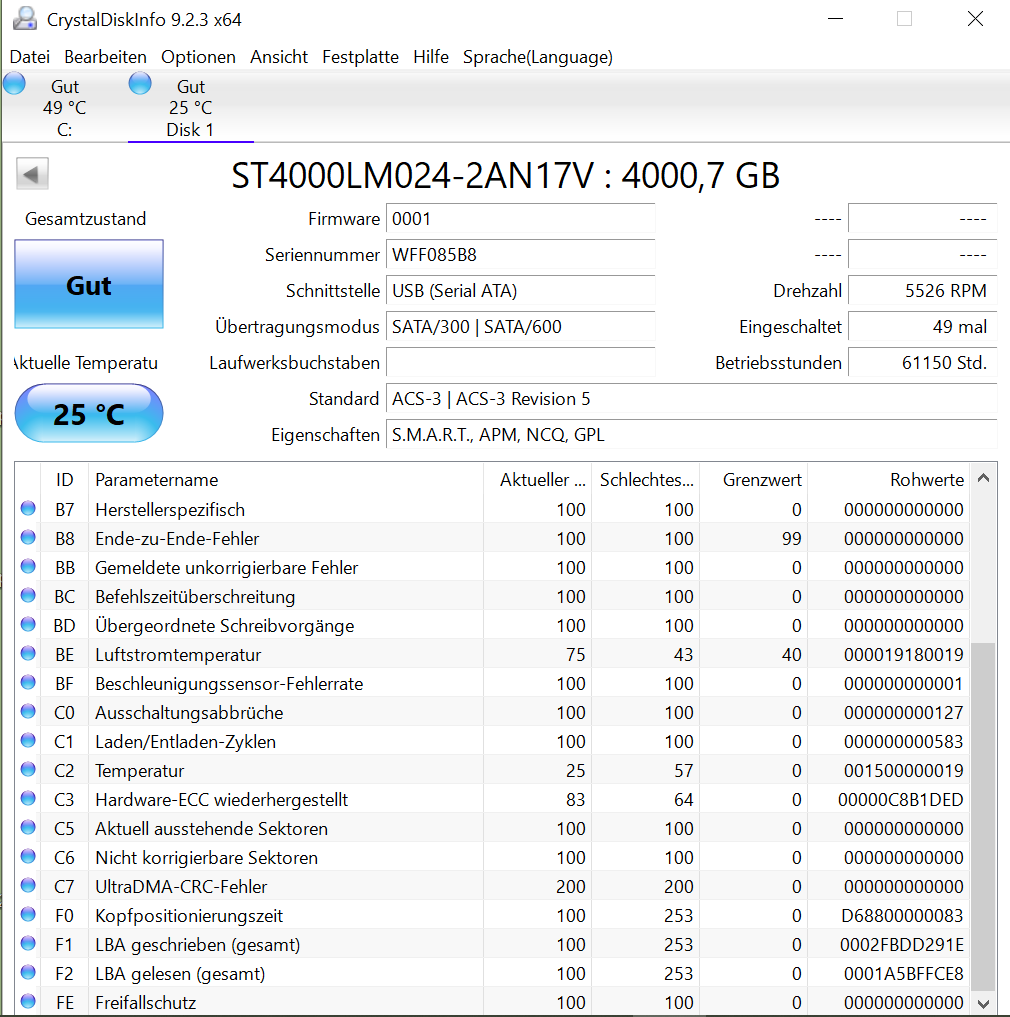Open the Hilfe menu

(431, 57)
